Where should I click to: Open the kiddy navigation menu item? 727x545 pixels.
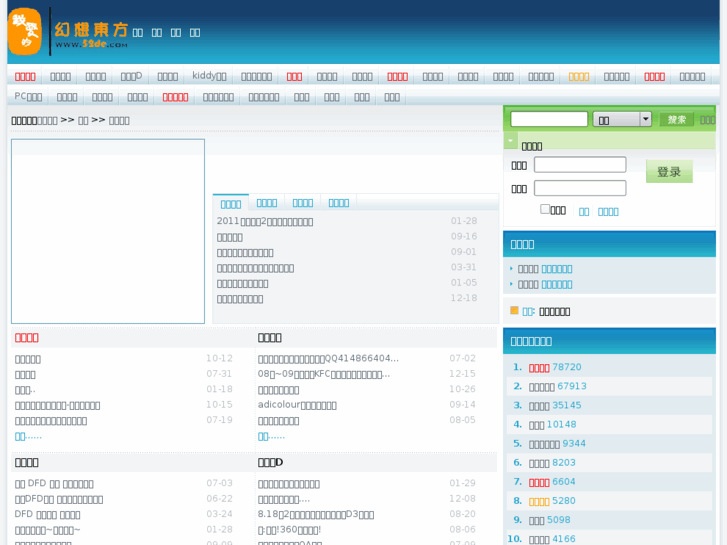209,76
